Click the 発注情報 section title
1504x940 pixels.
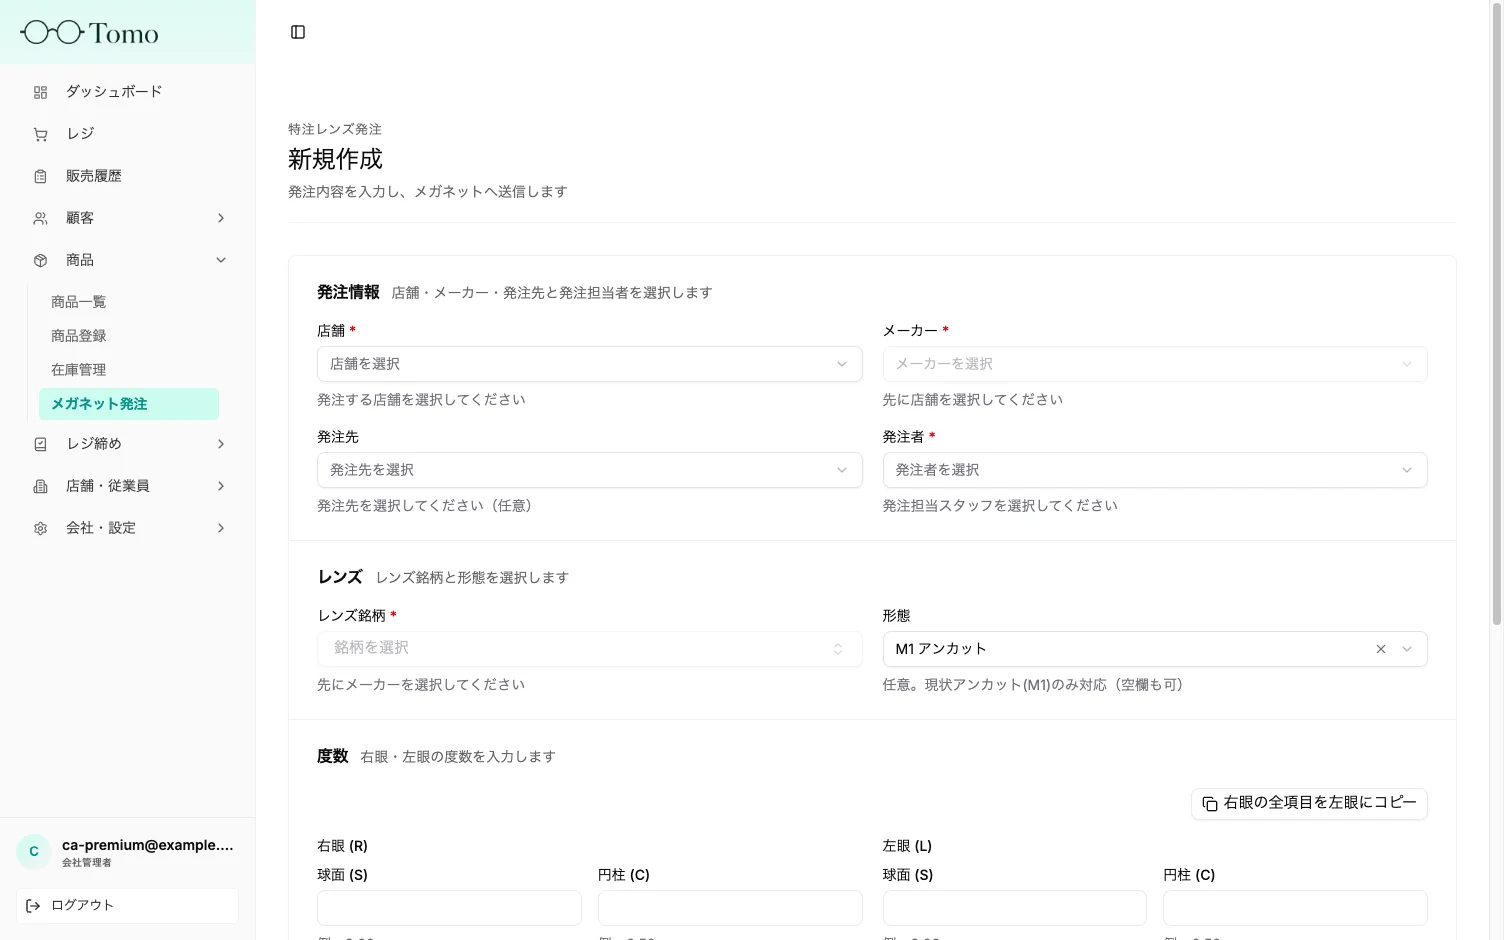[348, 292]
